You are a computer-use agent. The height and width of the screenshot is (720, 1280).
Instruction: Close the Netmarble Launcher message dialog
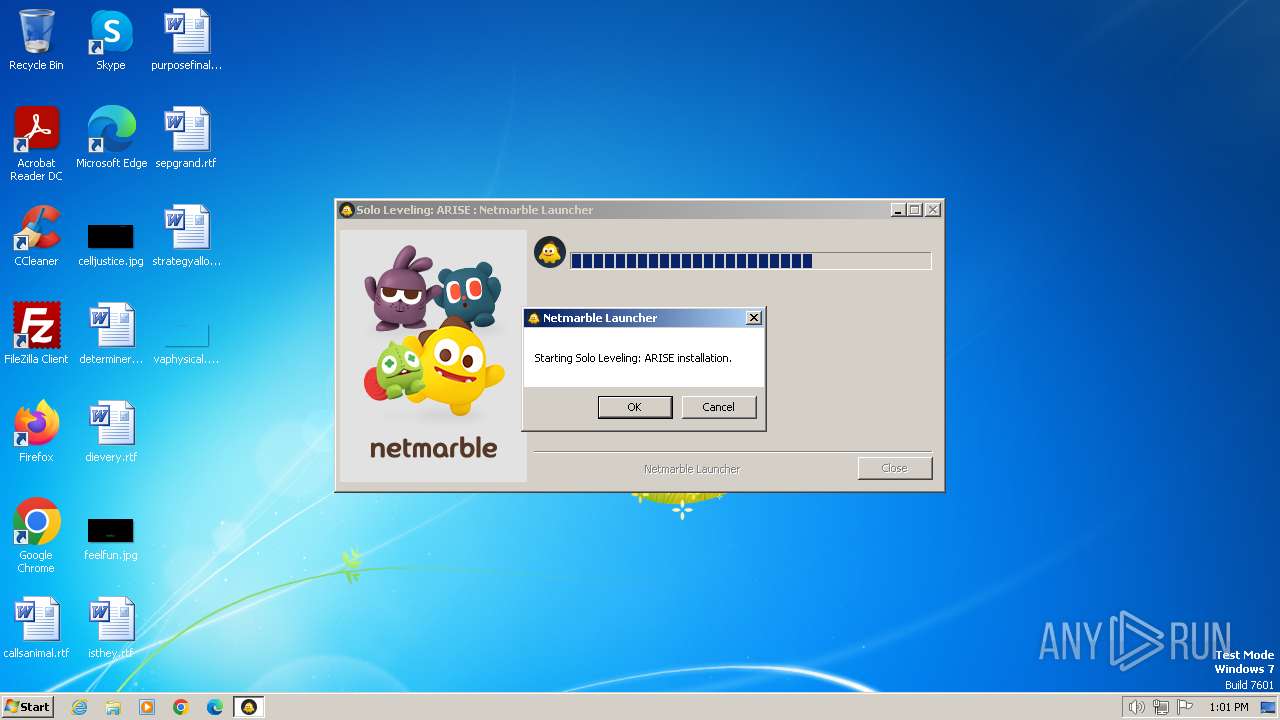[754, 318]
